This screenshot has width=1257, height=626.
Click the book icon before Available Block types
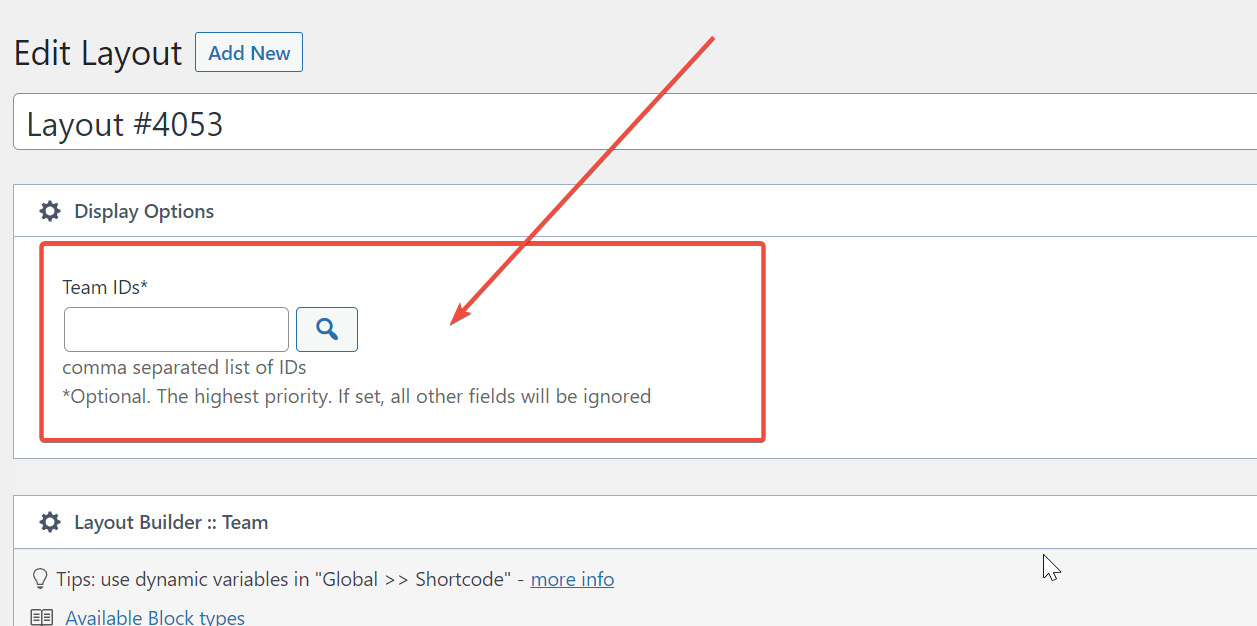pos(41,617)
